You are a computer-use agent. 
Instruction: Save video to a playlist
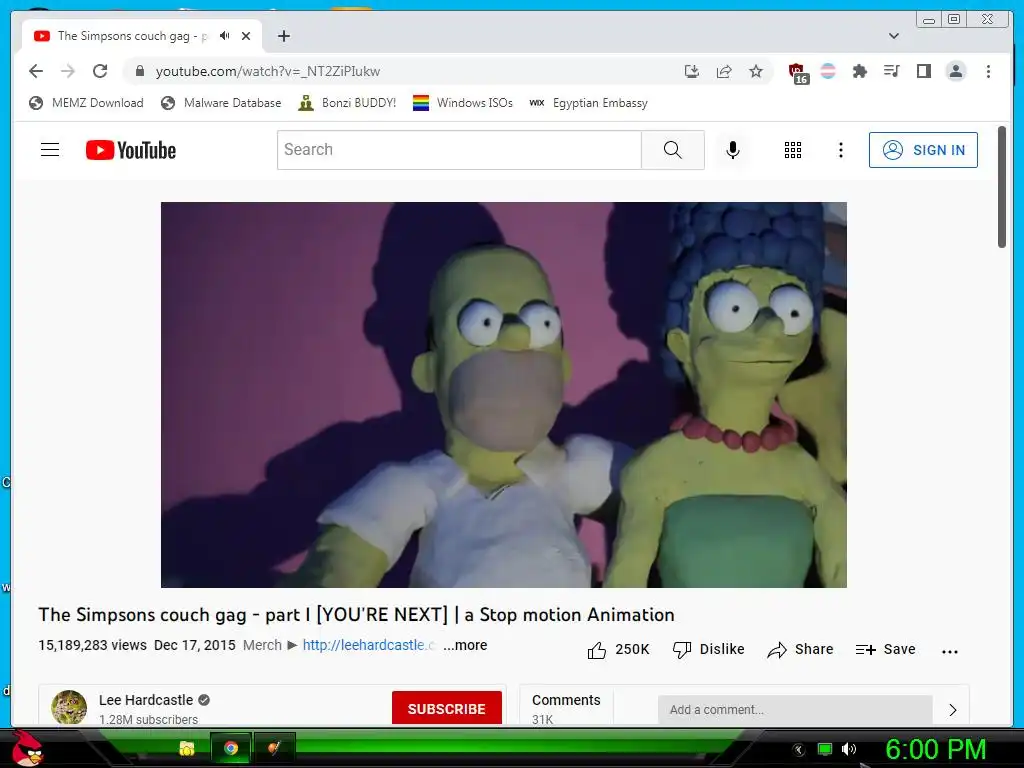click(885, 650)
